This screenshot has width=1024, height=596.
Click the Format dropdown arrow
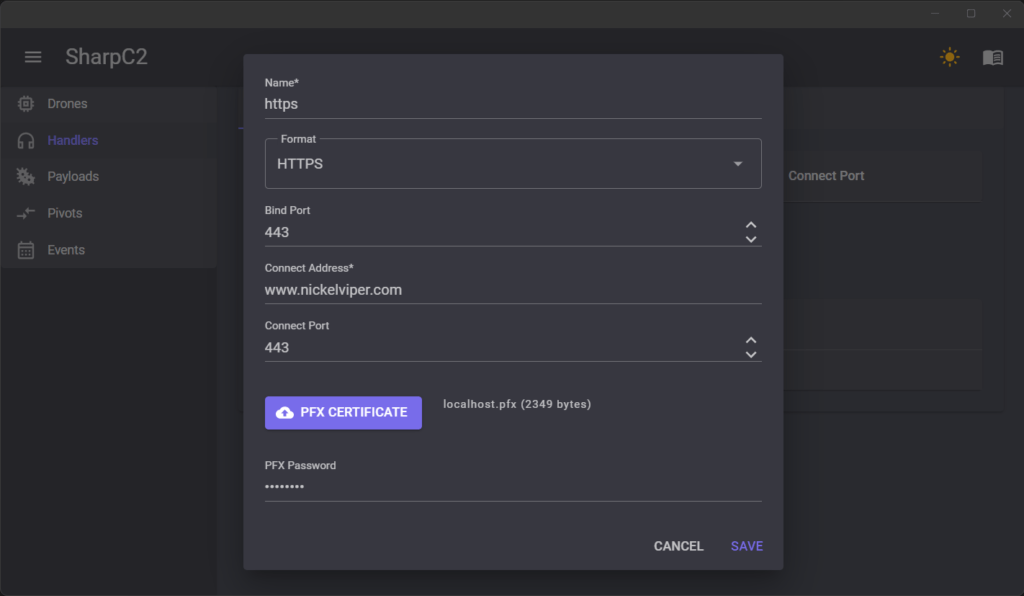point(738,164)
